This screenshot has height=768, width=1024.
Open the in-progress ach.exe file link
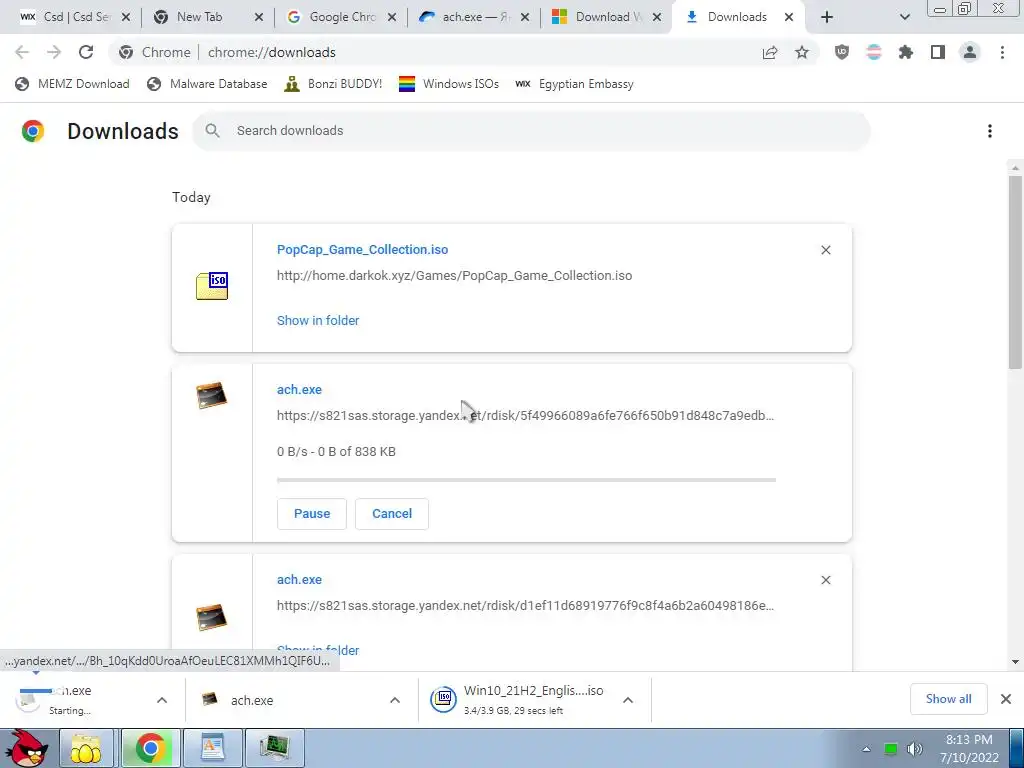[299, 389]
